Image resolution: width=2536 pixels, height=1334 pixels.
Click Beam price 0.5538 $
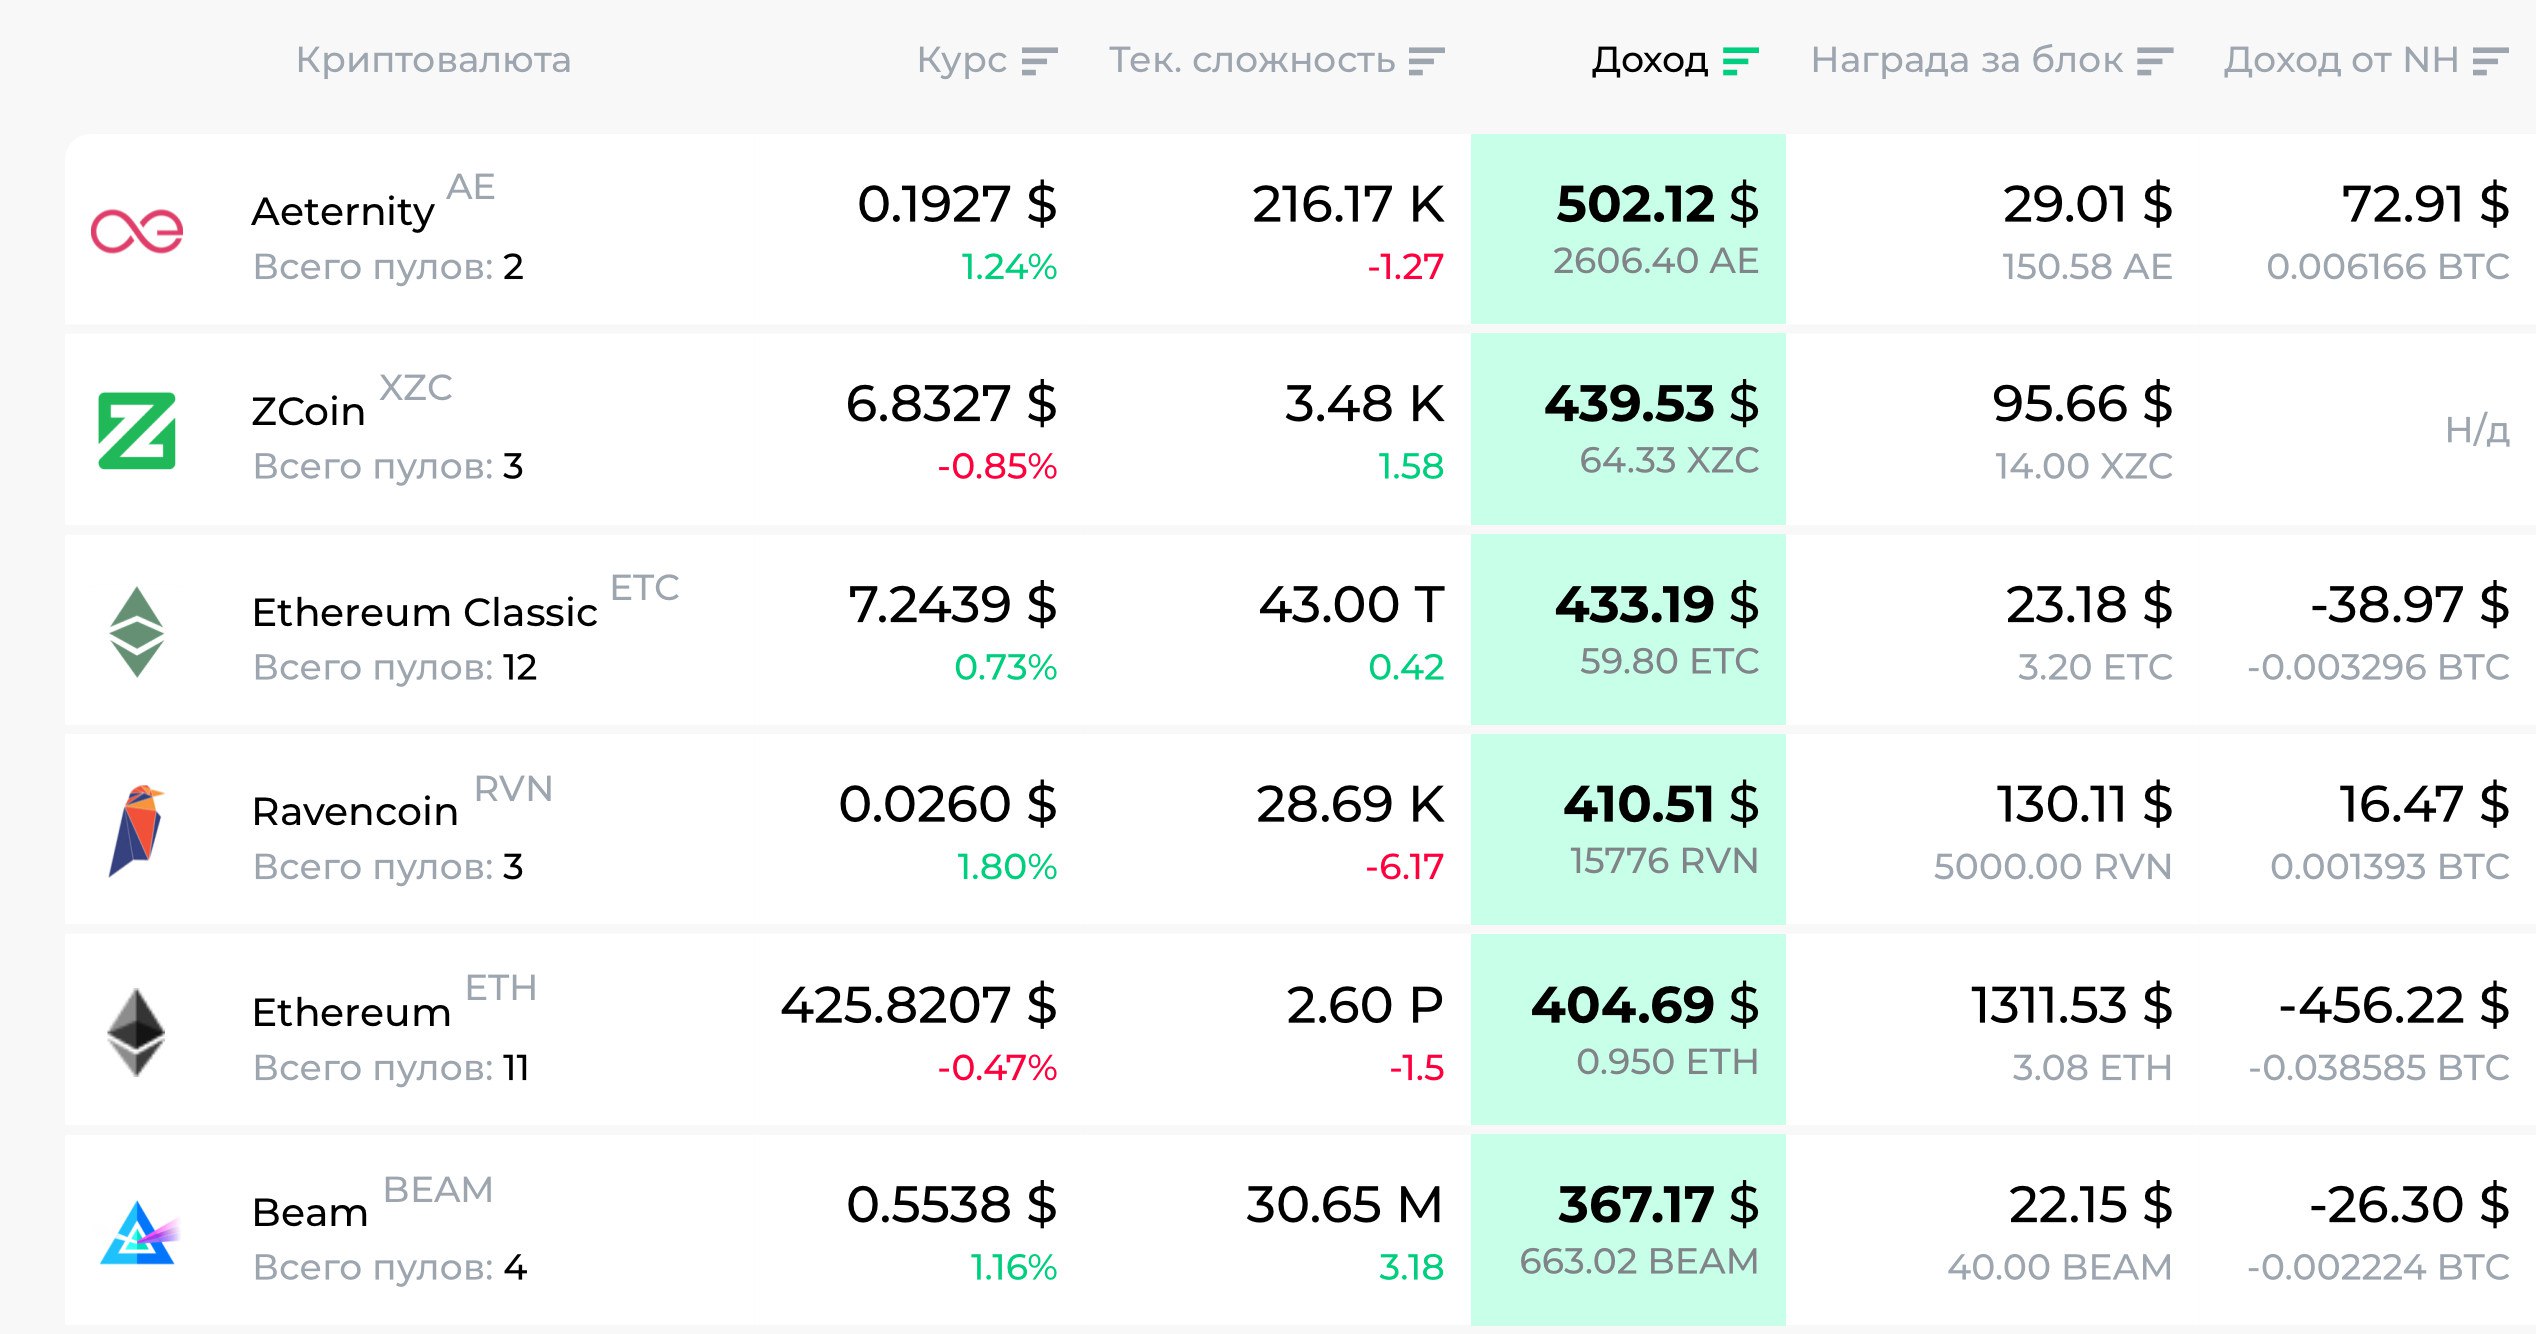click(952, 1204)
